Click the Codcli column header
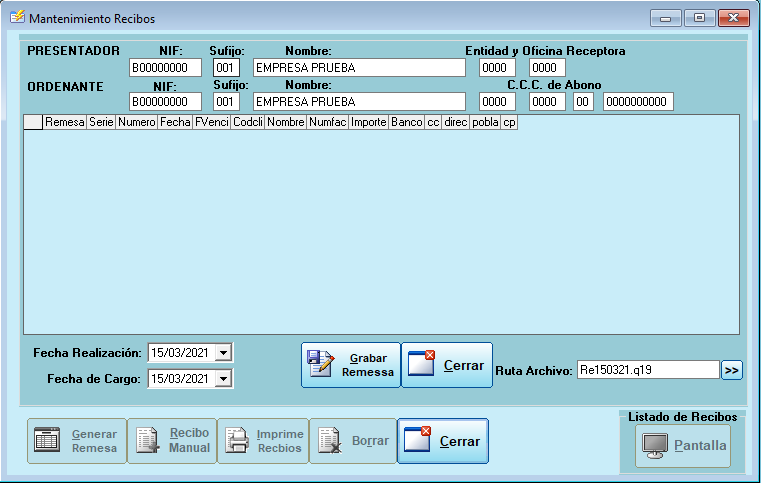This screenshot has height=483, width=761. click(x=248, y=122)
